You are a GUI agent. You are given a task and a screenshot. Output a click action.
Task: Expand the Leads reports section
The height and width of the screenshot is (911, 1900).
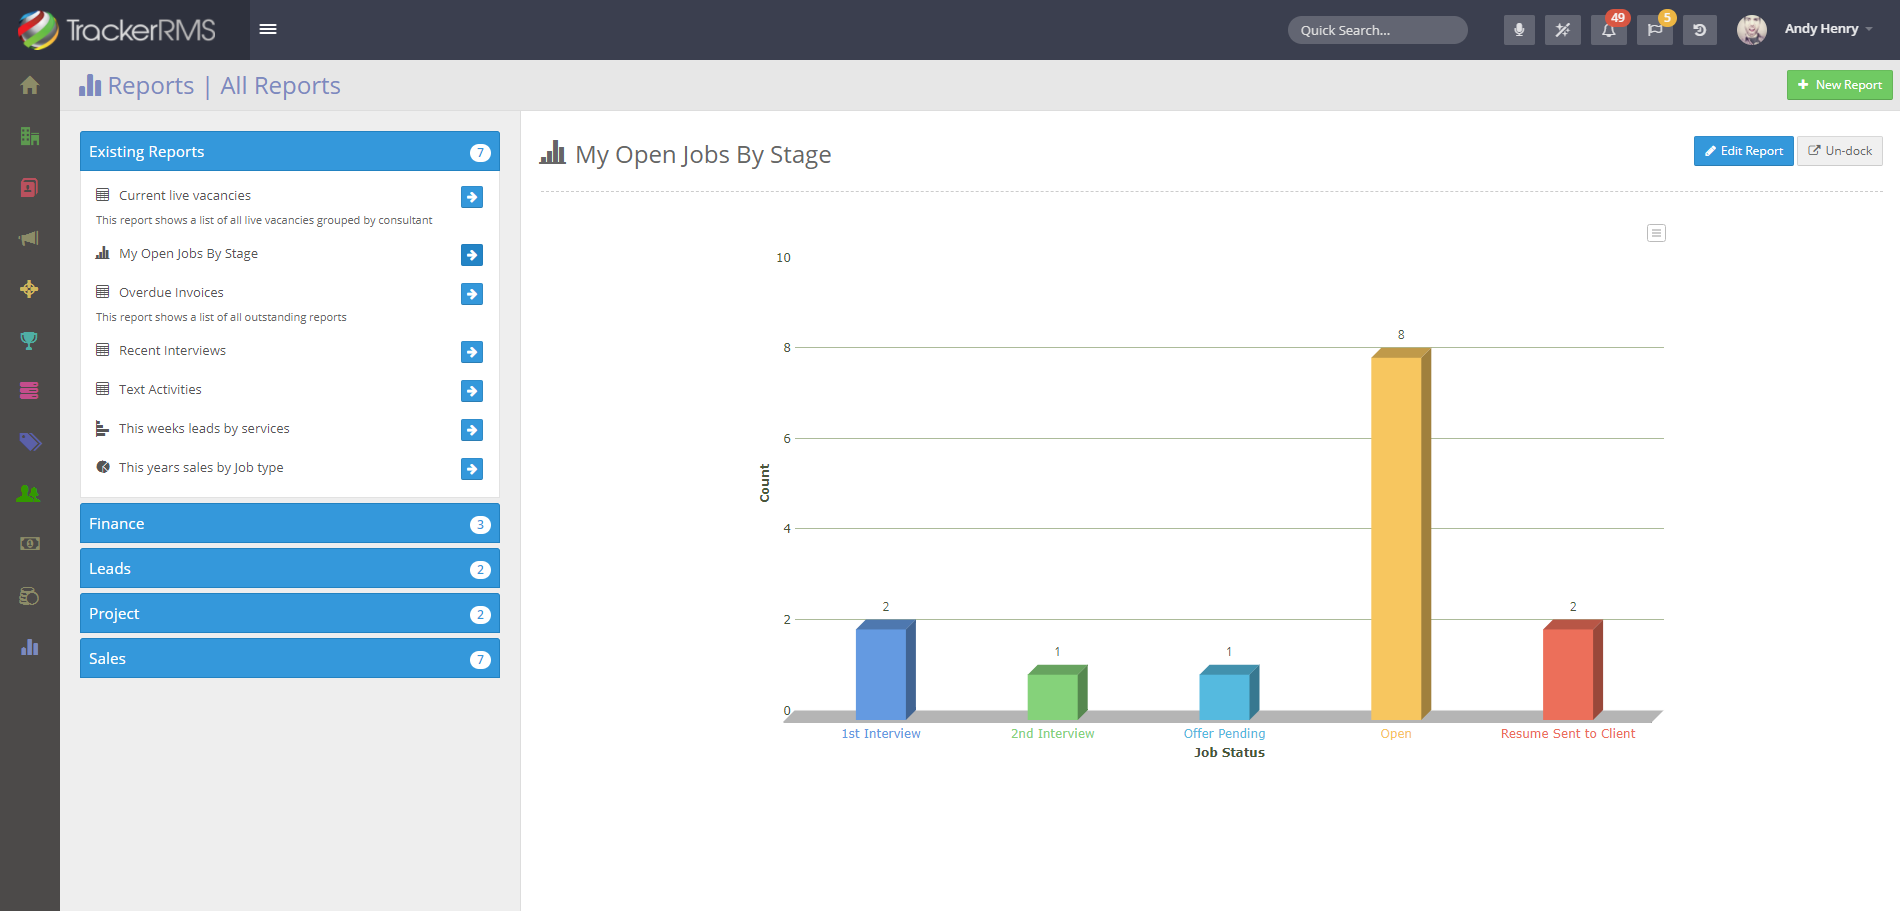tap(290, 569)
